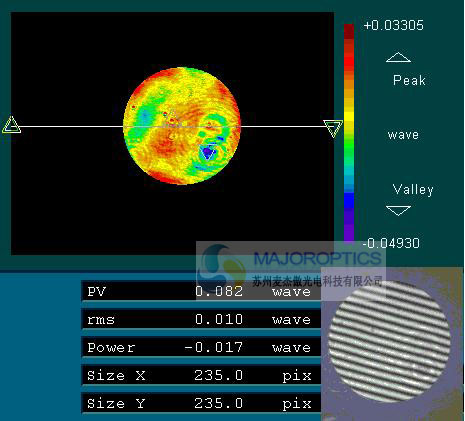465x421 pixels.
Task: Select the left slice-line triangle marker
Action: click(x=11, y=125)
